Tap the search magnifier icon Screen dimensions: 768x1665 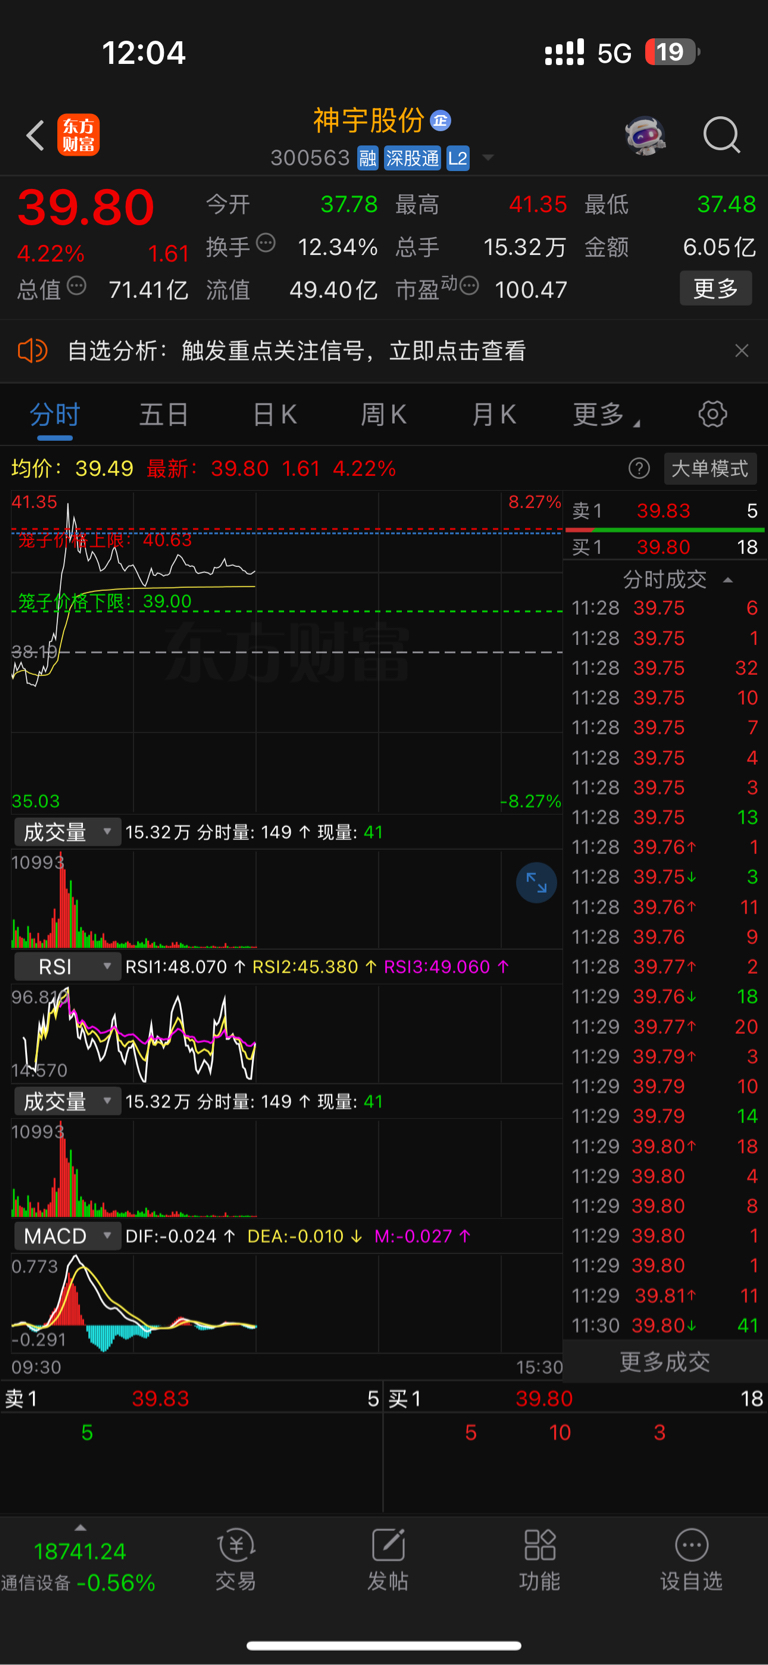pyautogui.click(x=721, y=134)
